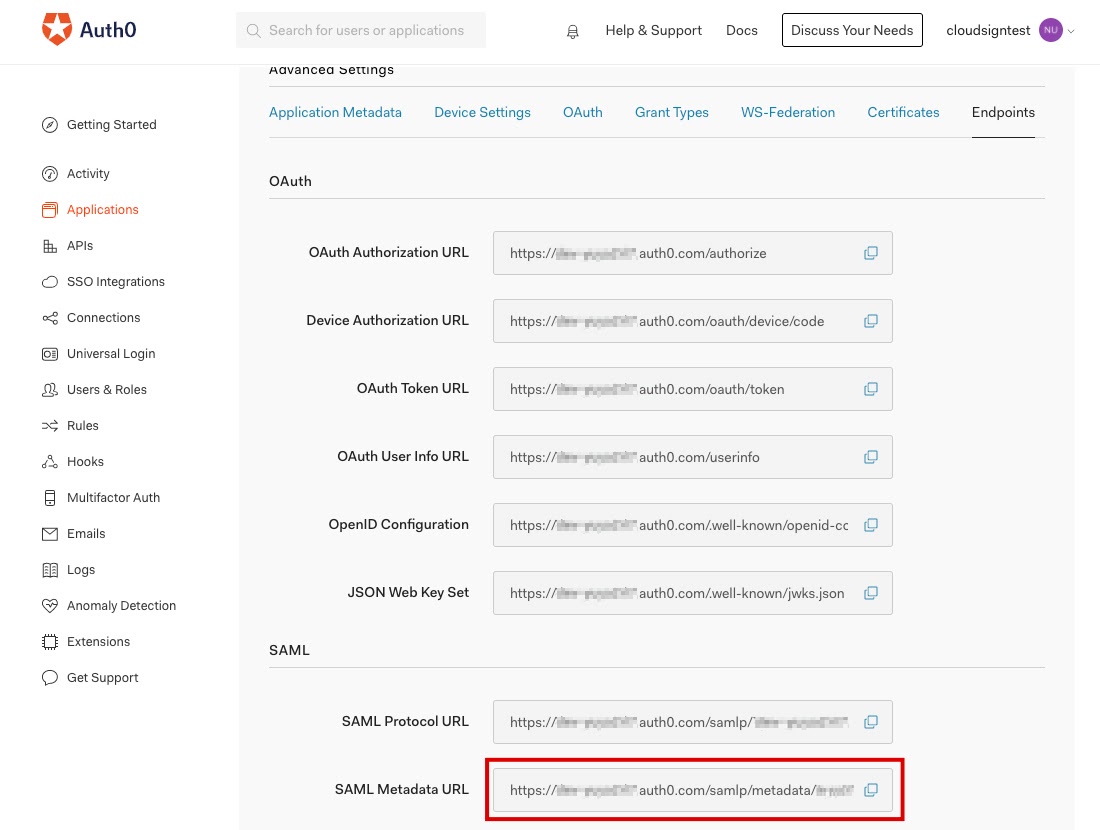The width and height of the screenshot is (1100, 830).
Task: Click the search users or applications field
Action: pos(361,30)
